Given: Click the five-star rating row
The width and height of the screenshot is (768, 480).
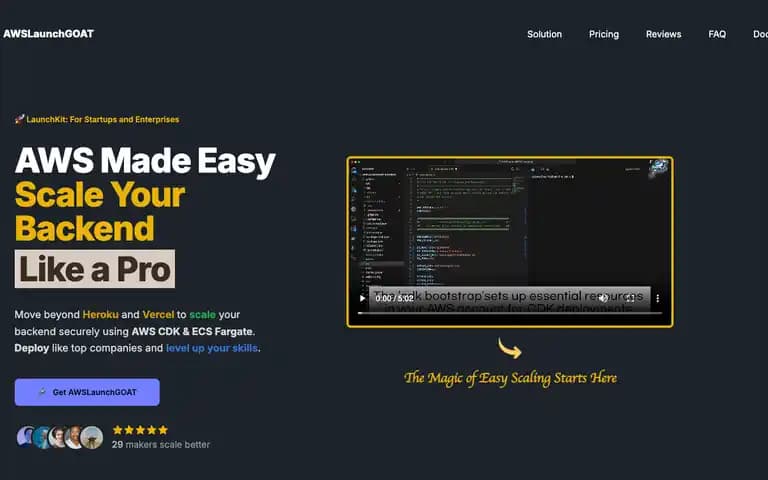Looking at the screenshot, I should (140, 430).
